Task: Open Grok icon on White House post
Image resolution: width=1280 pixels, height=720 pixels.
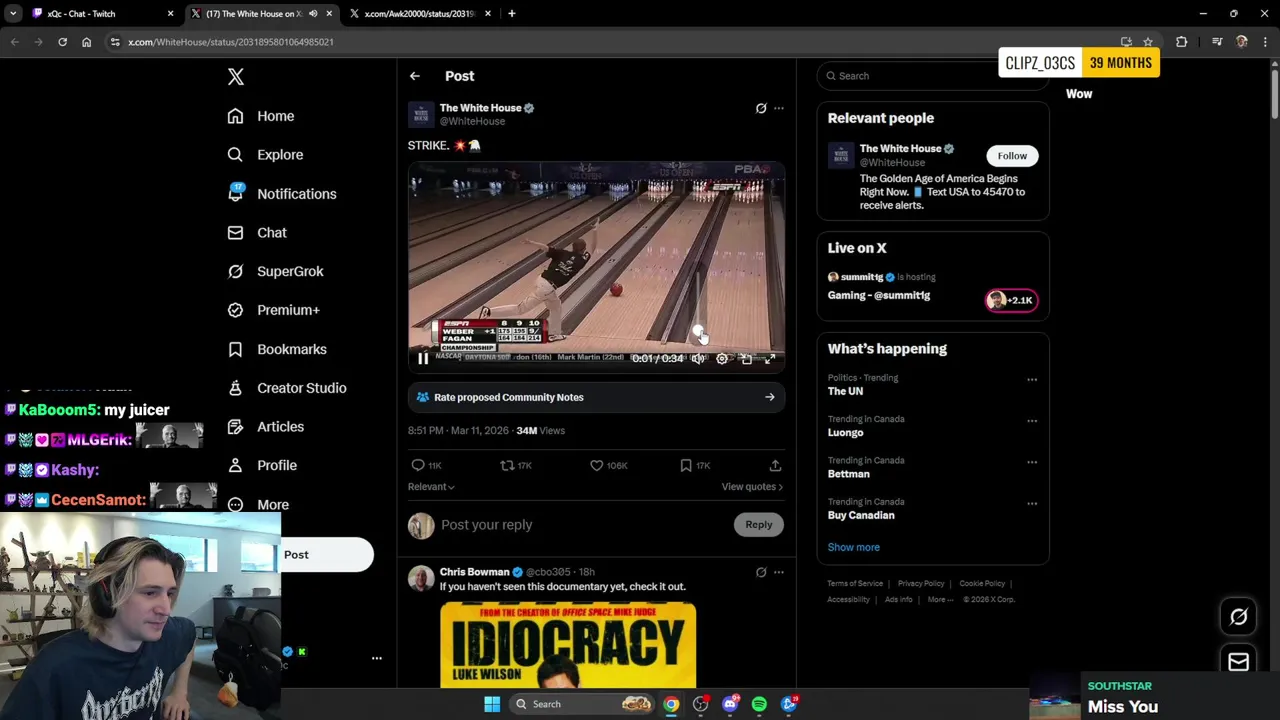Action: (761, 108)
